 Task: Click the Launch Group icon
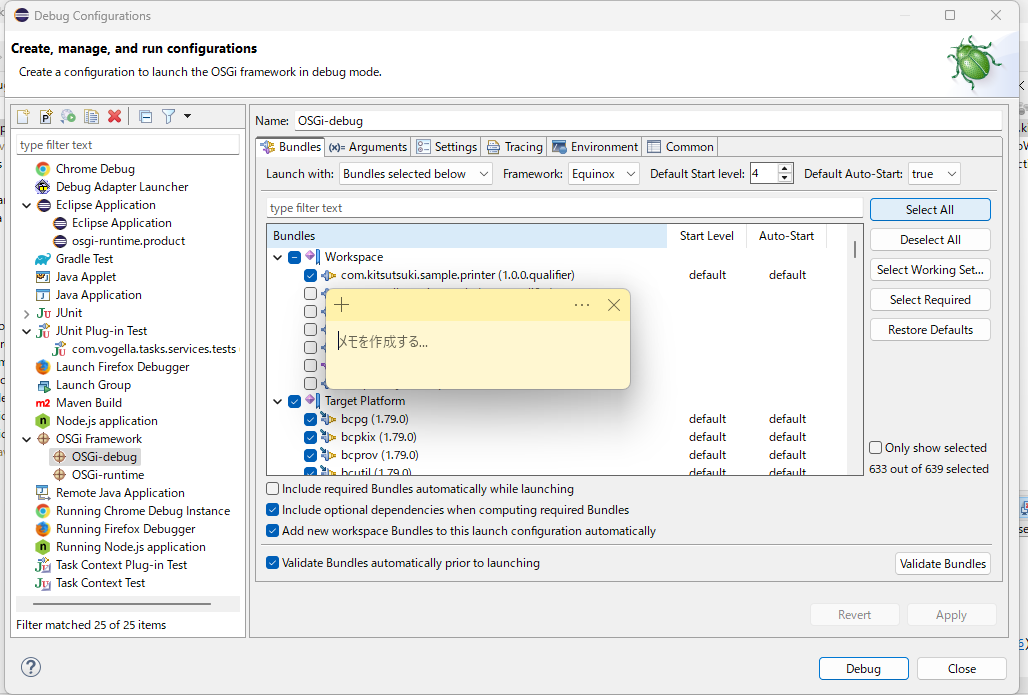click(43, 386)
